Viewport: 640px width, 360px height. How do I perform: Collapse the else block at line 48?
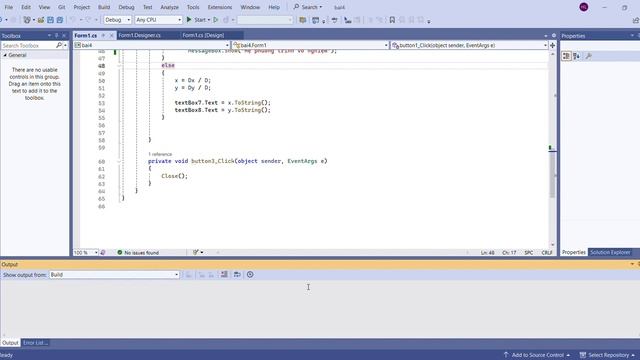[119, 65]
